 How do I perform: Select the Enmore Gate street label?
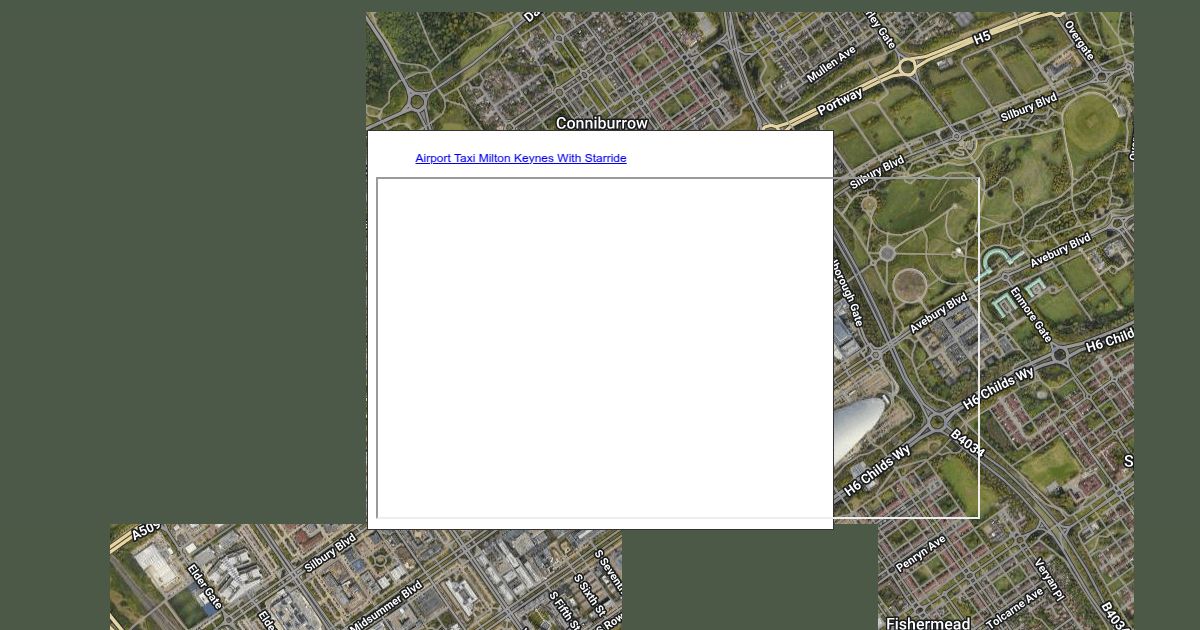[1030, 313]
